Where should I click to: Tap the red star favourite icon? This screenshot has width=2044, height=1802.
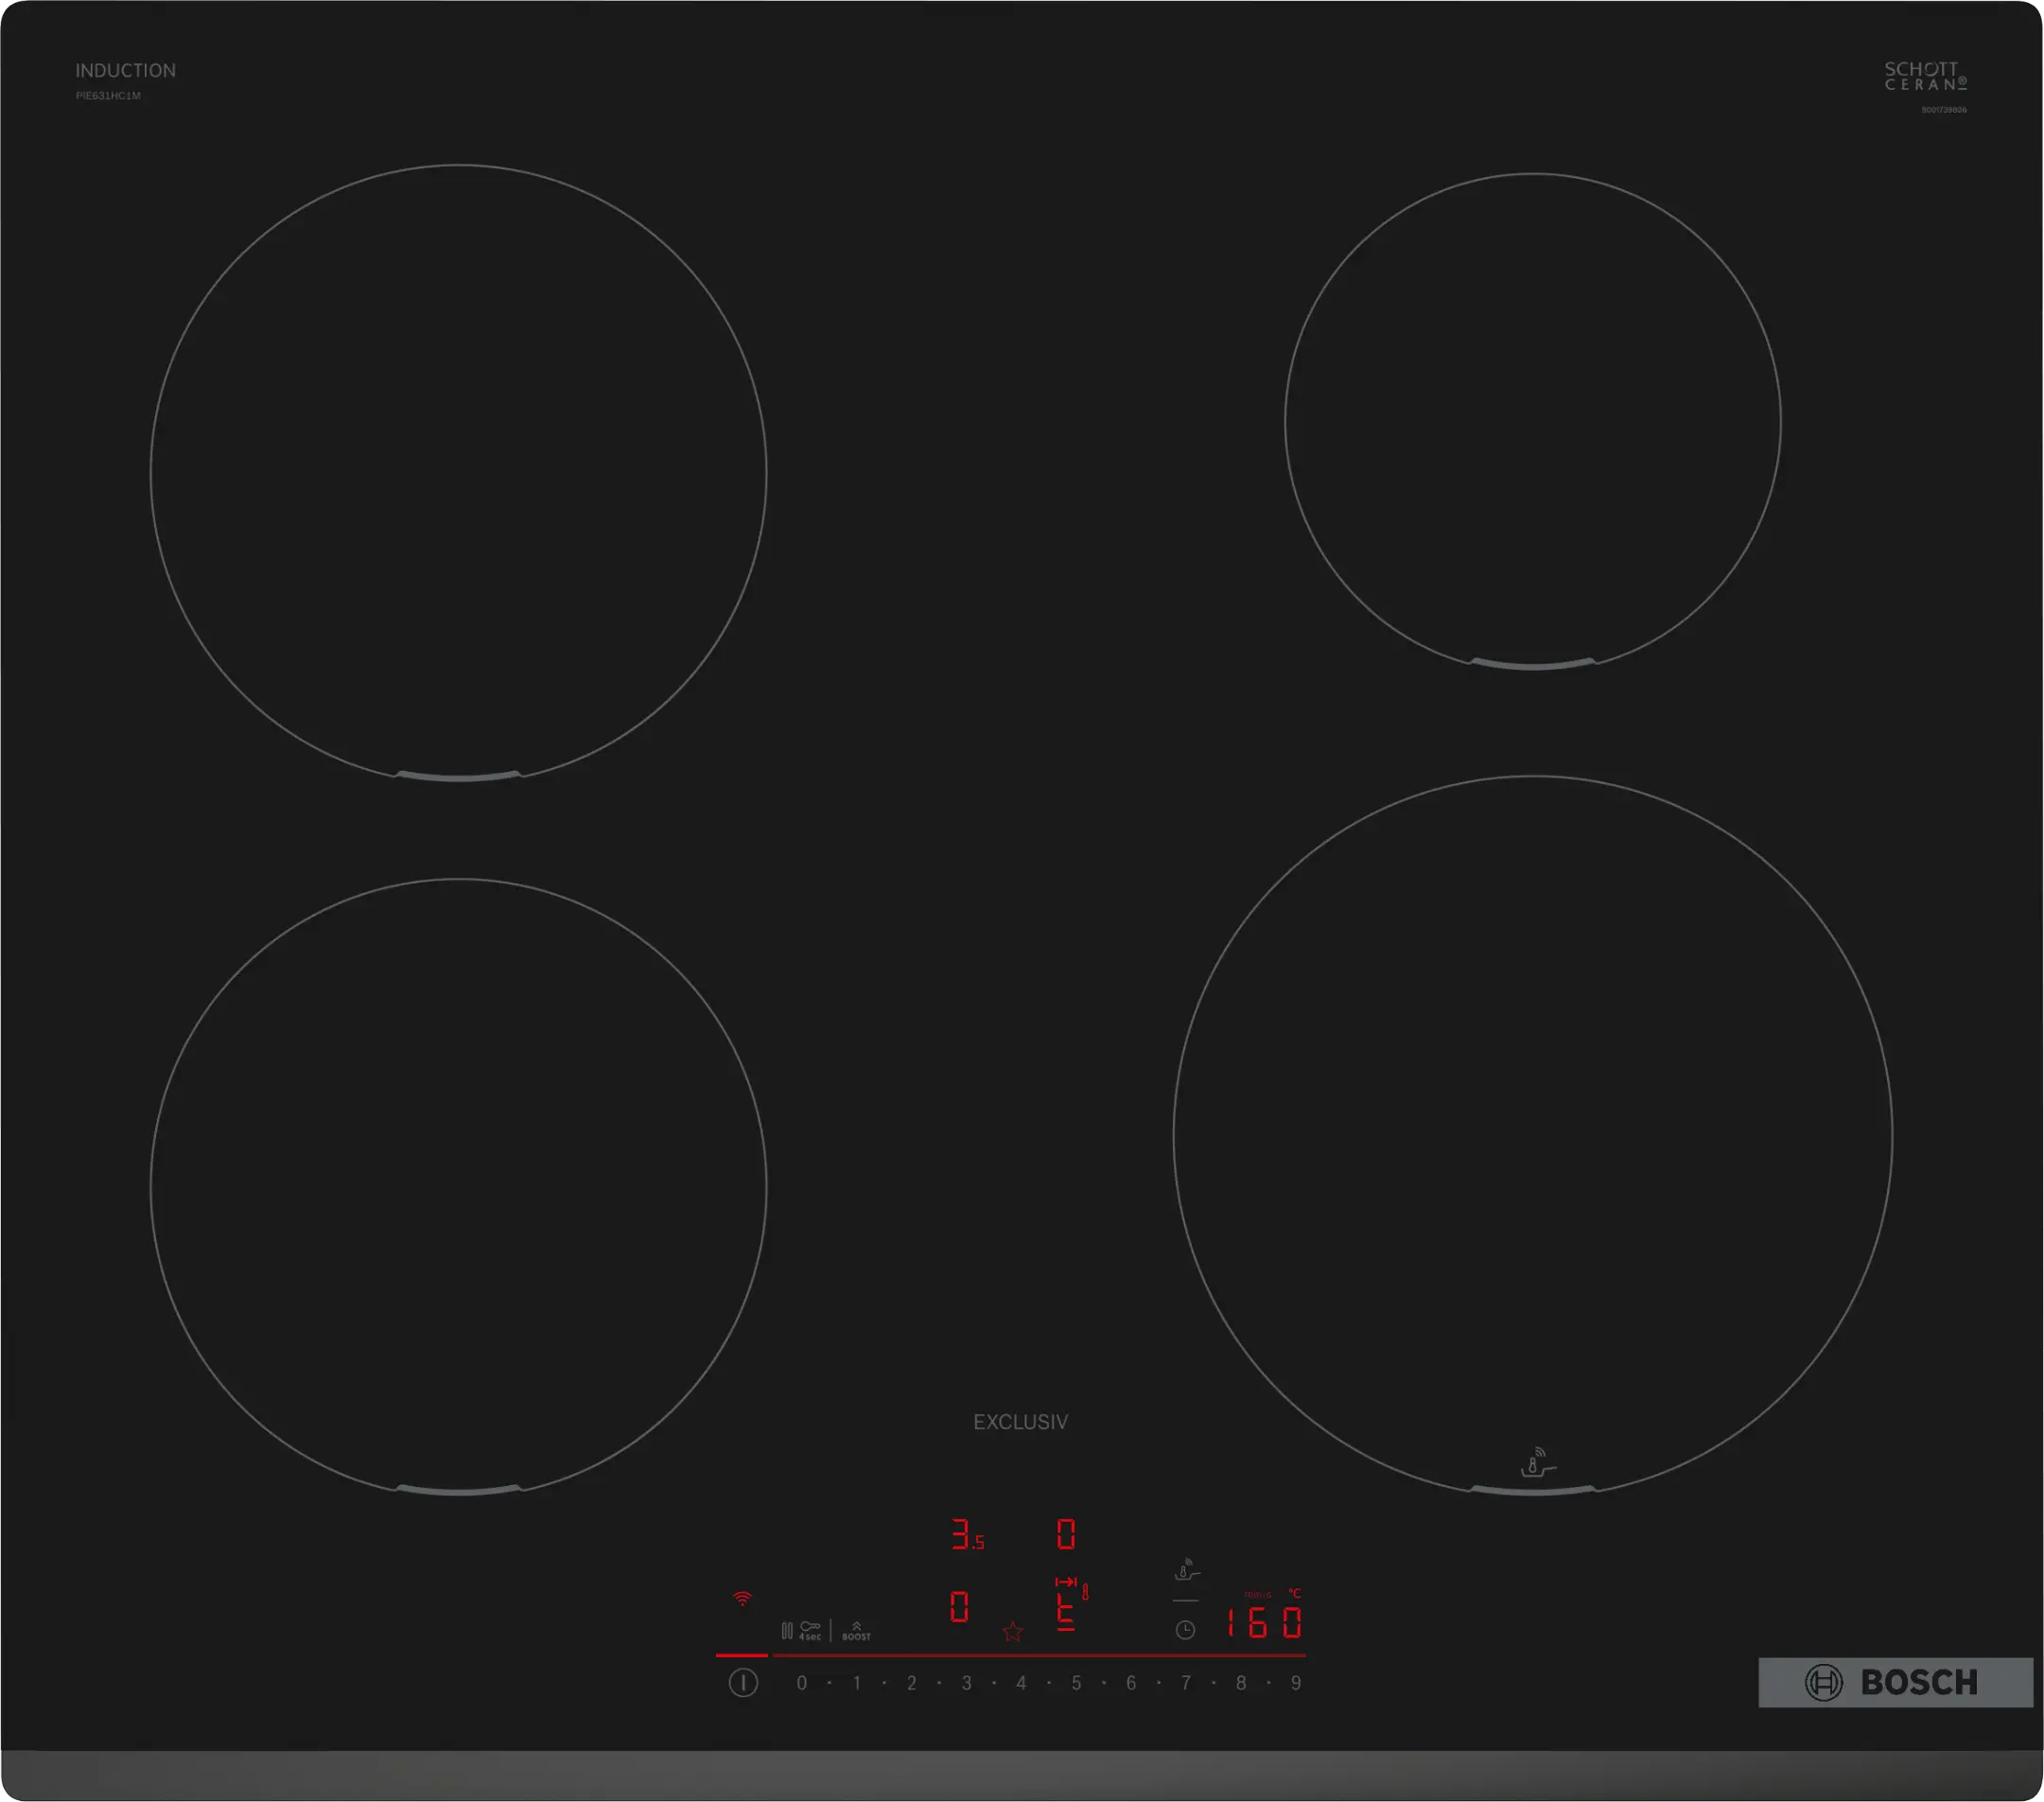[x=1012, y=1633]
